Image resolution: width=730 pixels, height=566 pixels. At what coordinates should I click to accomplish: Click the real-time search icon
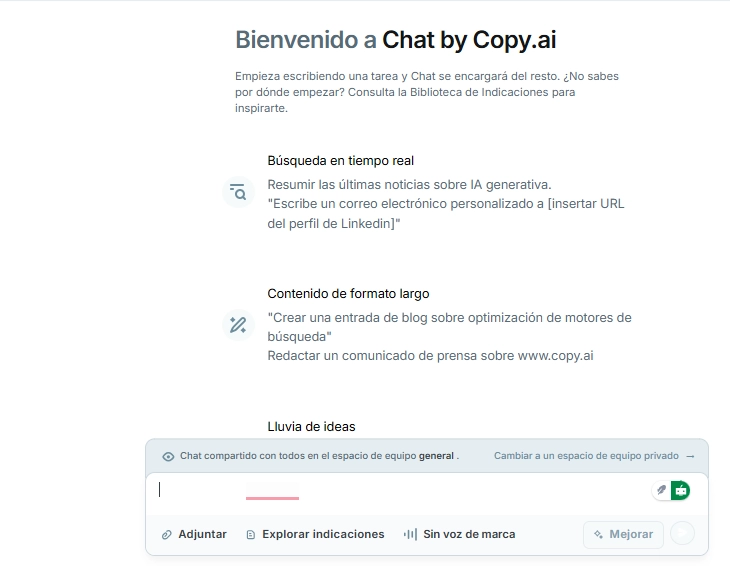[x=238, y=192]
